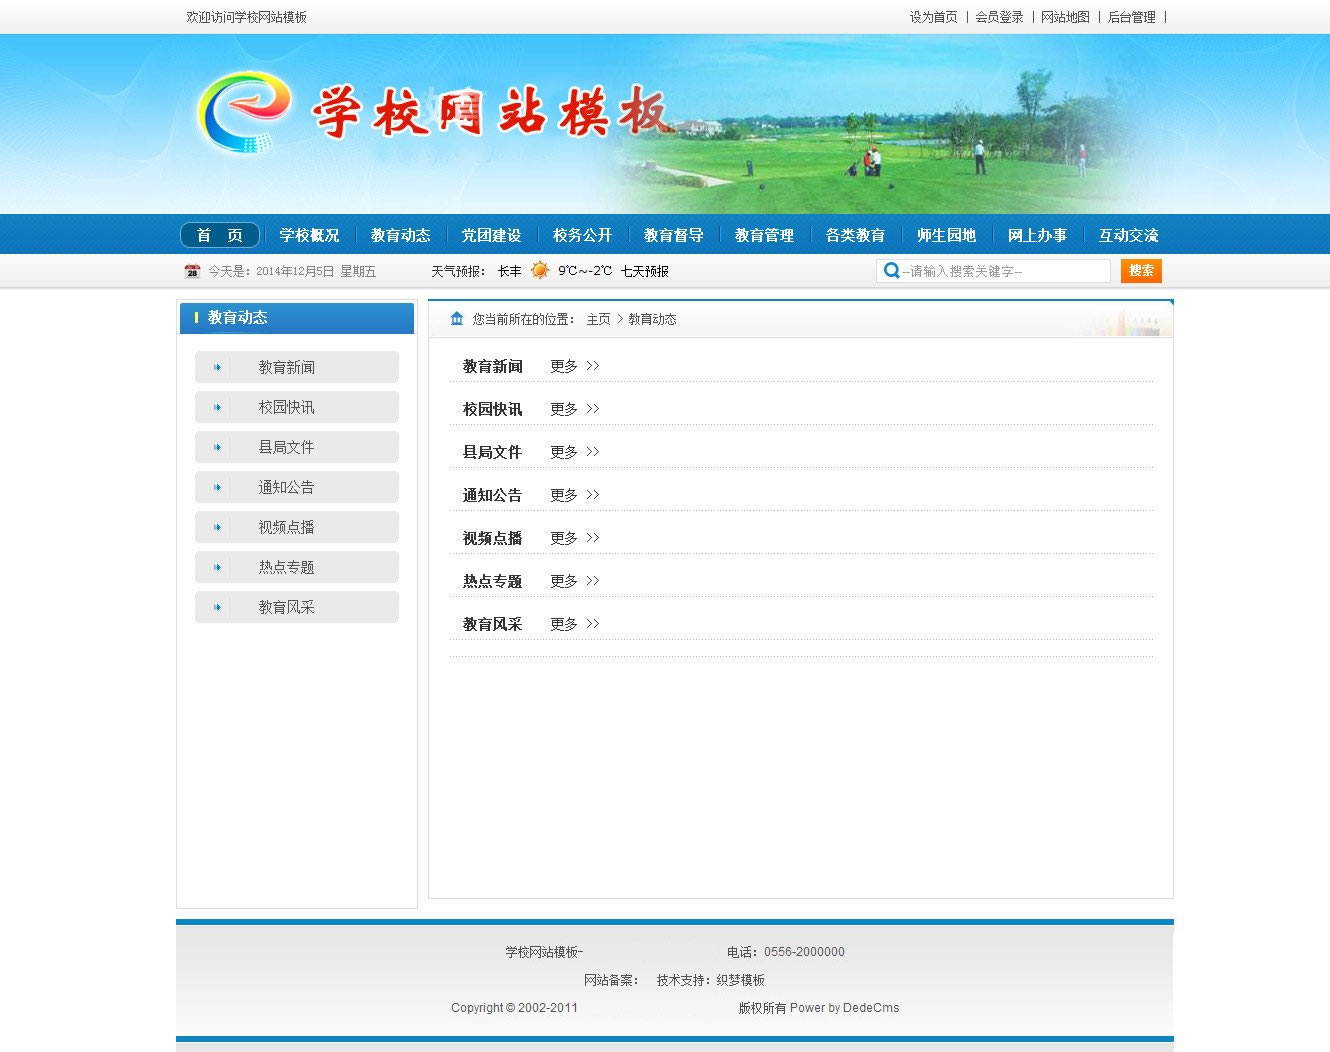
Task: Select 校园快讯 in the sidebar menu
Action: point(297,407)
